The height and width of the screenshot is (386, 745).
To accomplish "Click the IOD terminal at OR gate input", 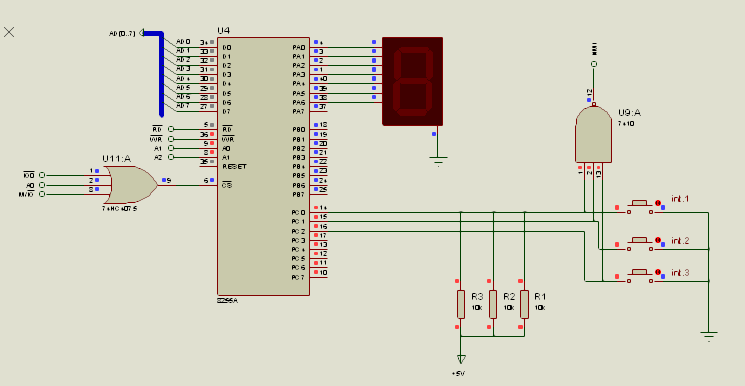I will (42, 175).
